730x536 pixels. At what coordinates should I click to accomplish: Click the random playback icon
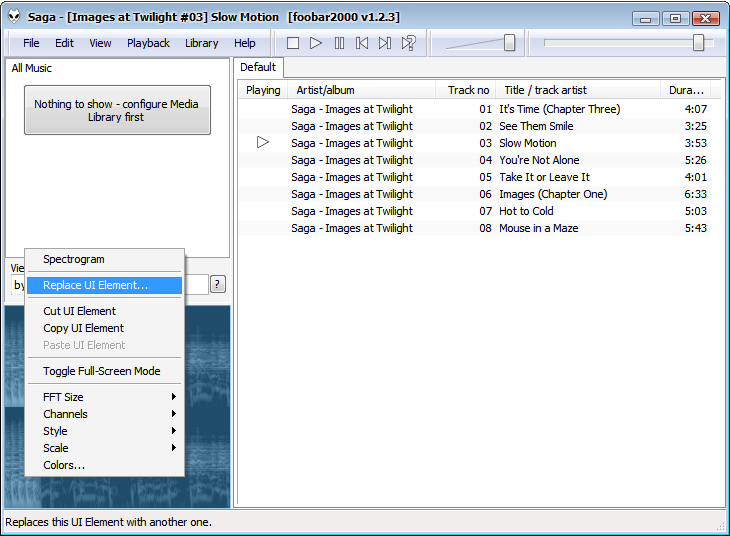(408, 43)
